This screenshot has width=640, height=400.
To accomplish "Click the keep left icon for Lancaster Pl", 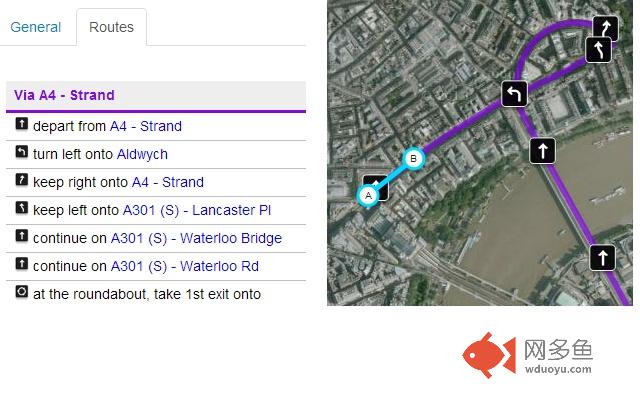I will [22, 210].
